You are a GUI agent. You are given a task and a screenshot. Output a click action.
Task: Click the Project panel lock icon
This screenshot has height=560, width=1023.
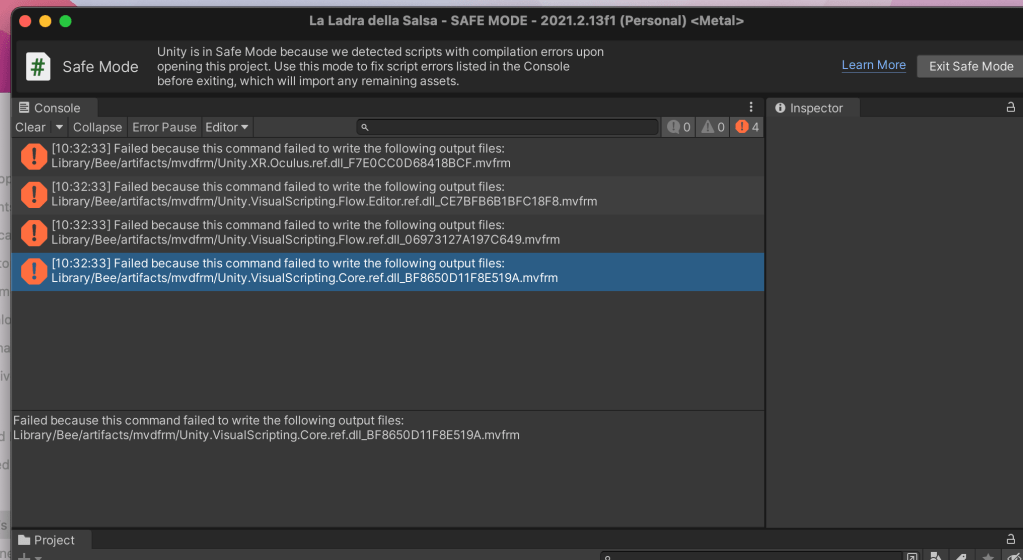[1010, 540]
